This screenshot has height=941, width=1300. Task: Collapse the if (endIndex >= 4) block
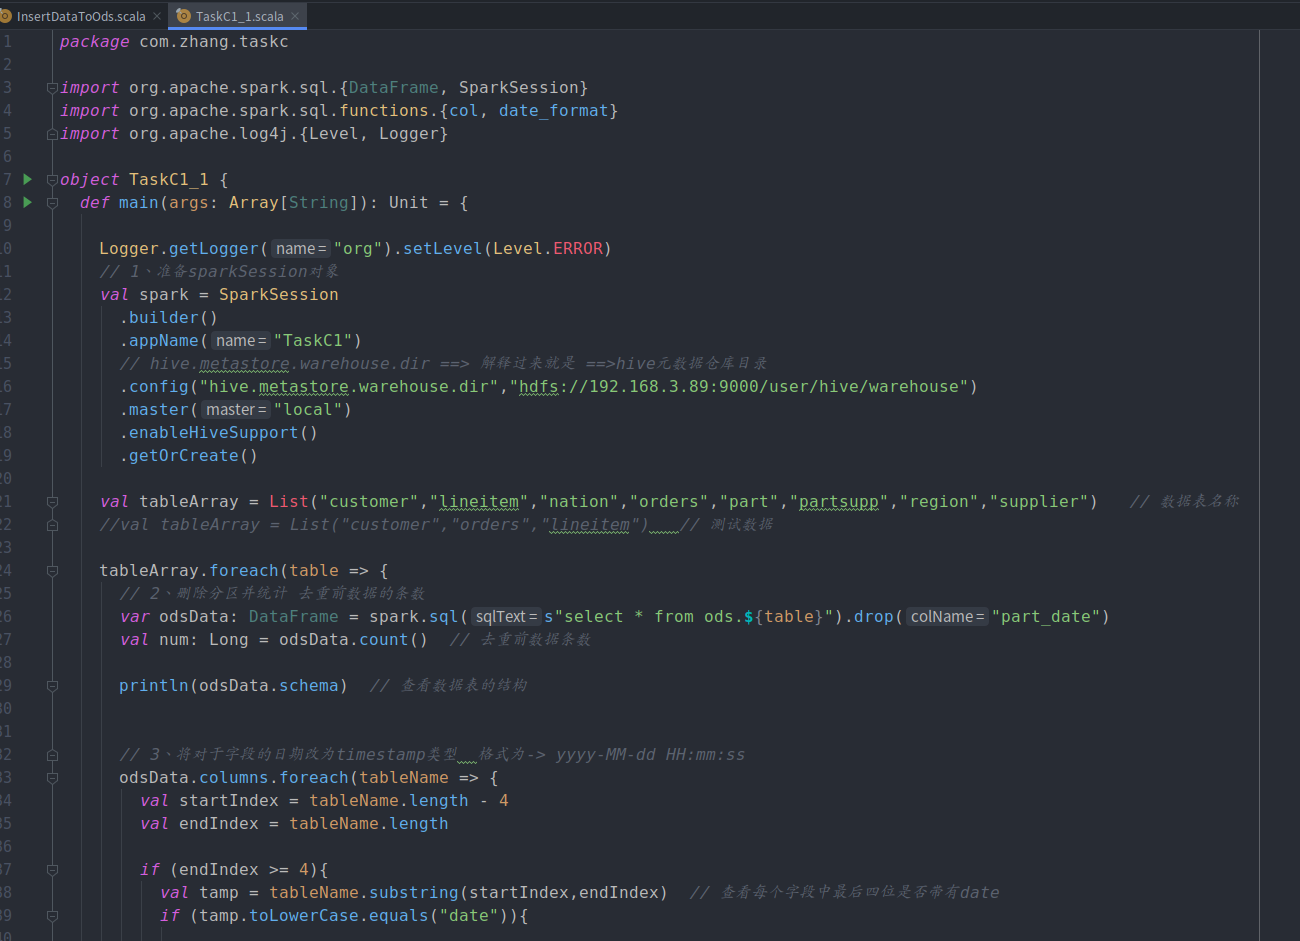coord(52,870)
